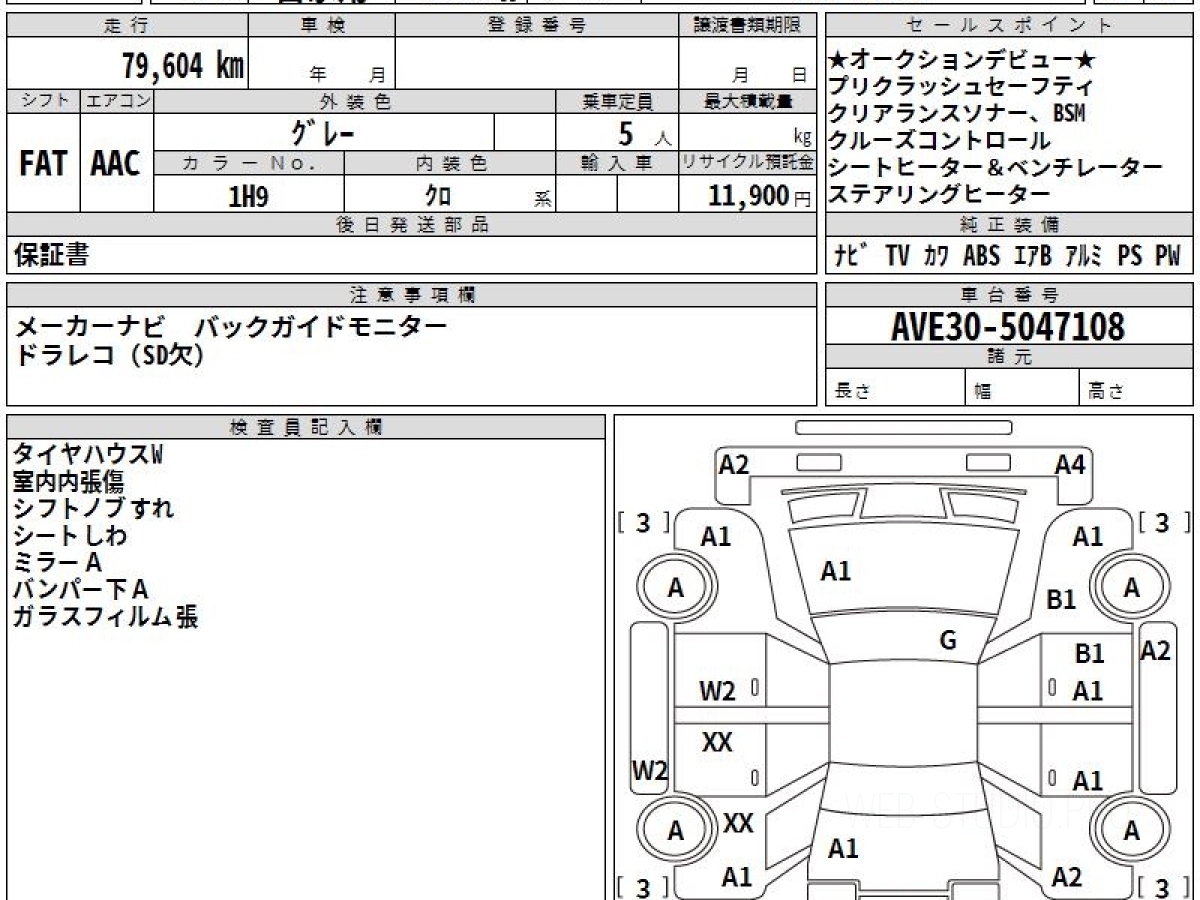Select the ミラーA inspector note
The image size is (1200, 900).
[x=57, y=562]
